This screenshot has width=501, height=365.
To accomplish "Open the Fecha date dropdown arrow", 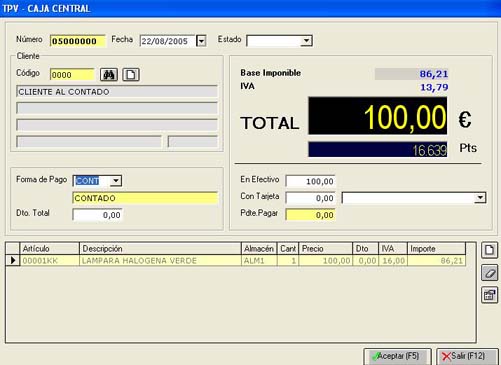I will (x=201, y=41).
